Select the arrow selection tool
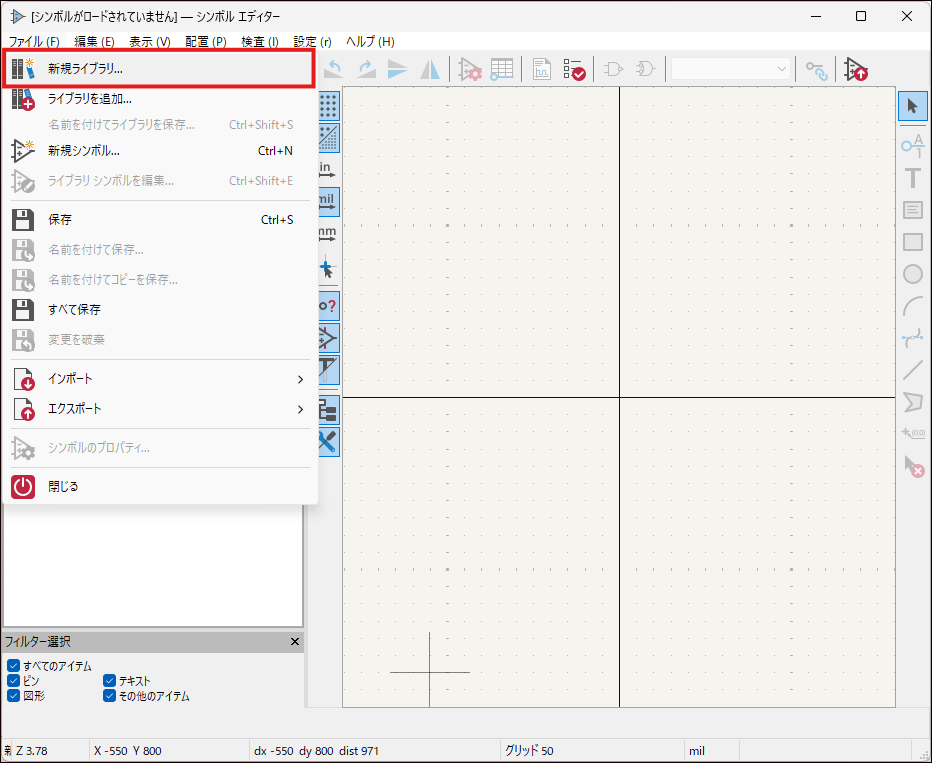 coord(912,106)
